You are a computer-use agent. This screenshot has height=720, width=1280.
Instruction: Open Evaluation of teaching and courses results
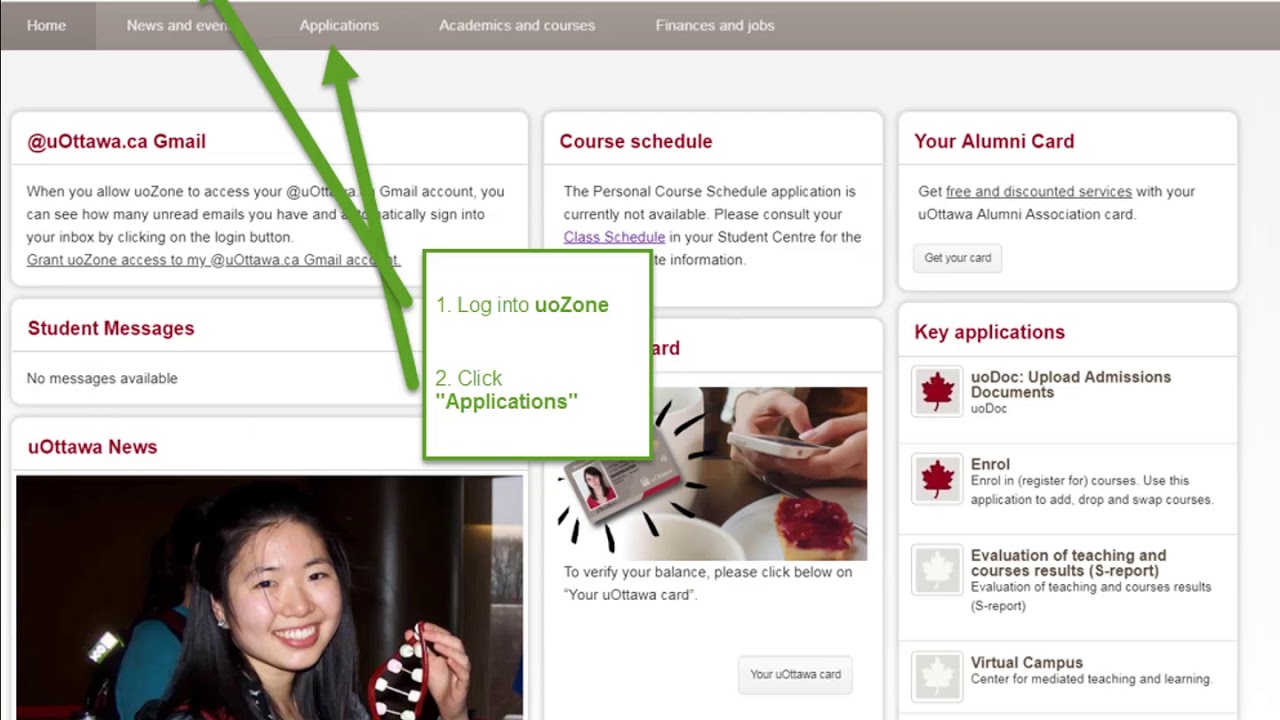1068,563
